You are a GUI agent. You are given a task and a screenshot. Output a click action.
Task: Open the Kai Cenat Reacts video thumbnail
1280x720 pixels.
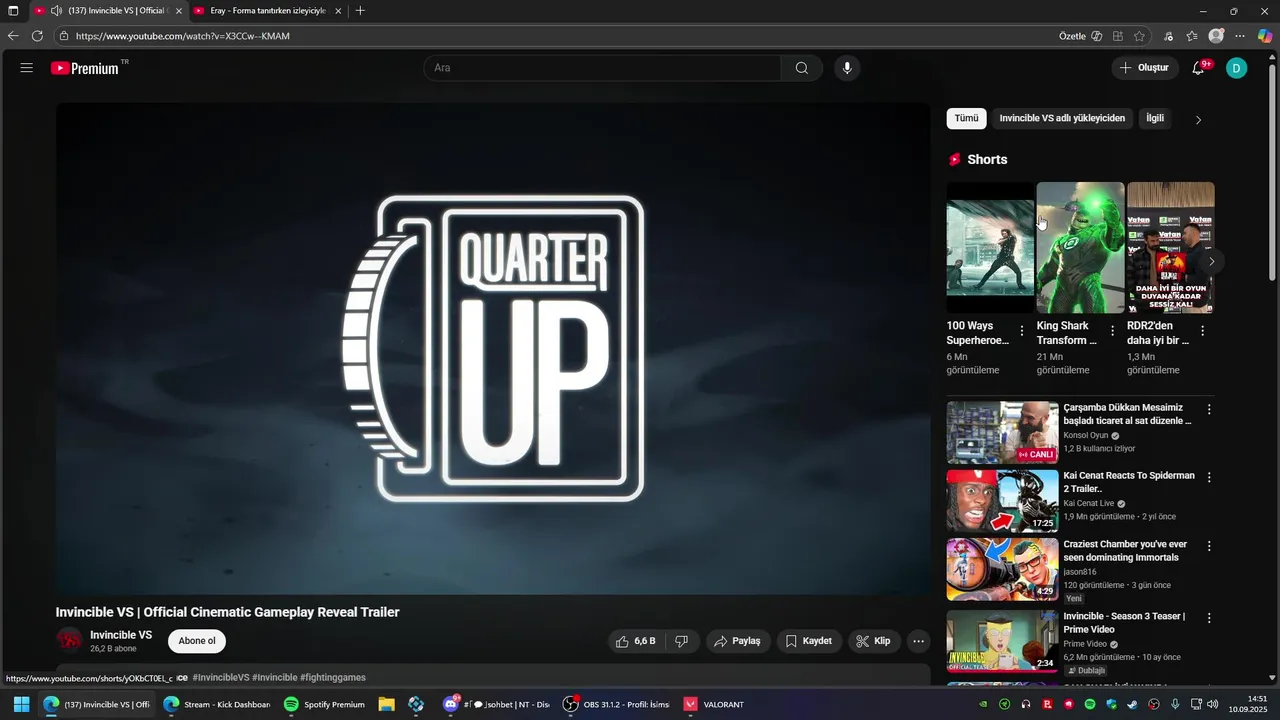pos(1002,501)
